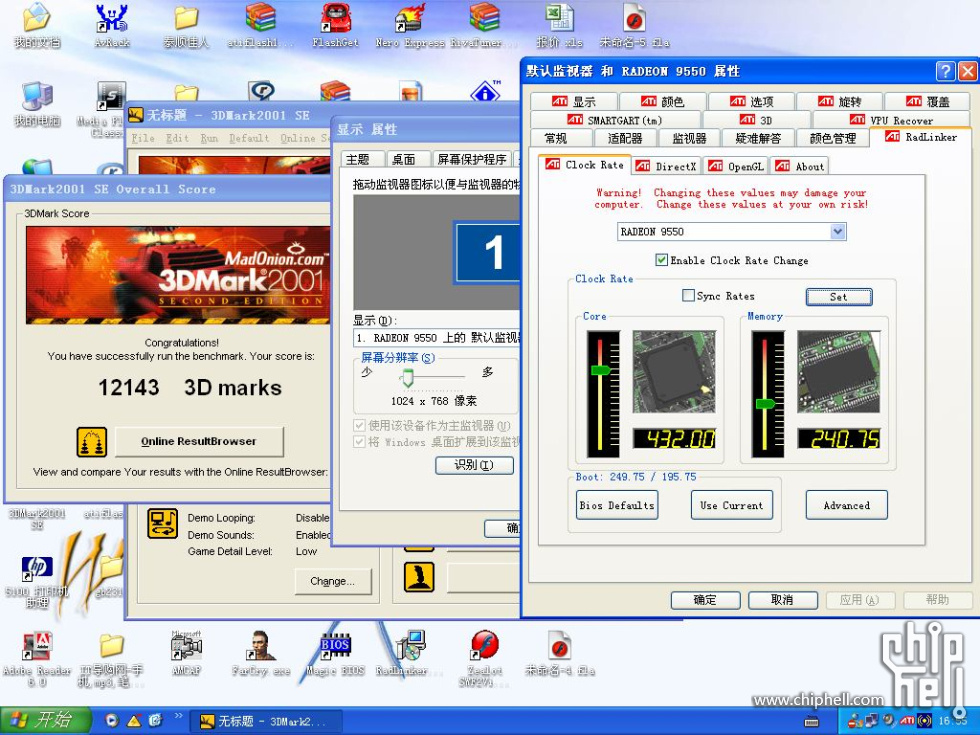Viewport: 980px width, 735px height.
Task: Switch to the DirectX sub-tab
Action: (x=666, y=166)
